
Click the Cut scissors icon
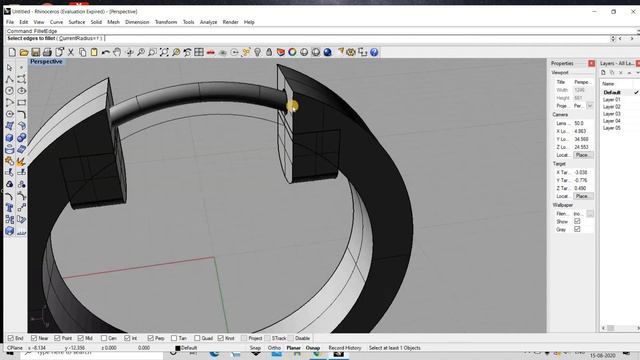tap(71, 52)
